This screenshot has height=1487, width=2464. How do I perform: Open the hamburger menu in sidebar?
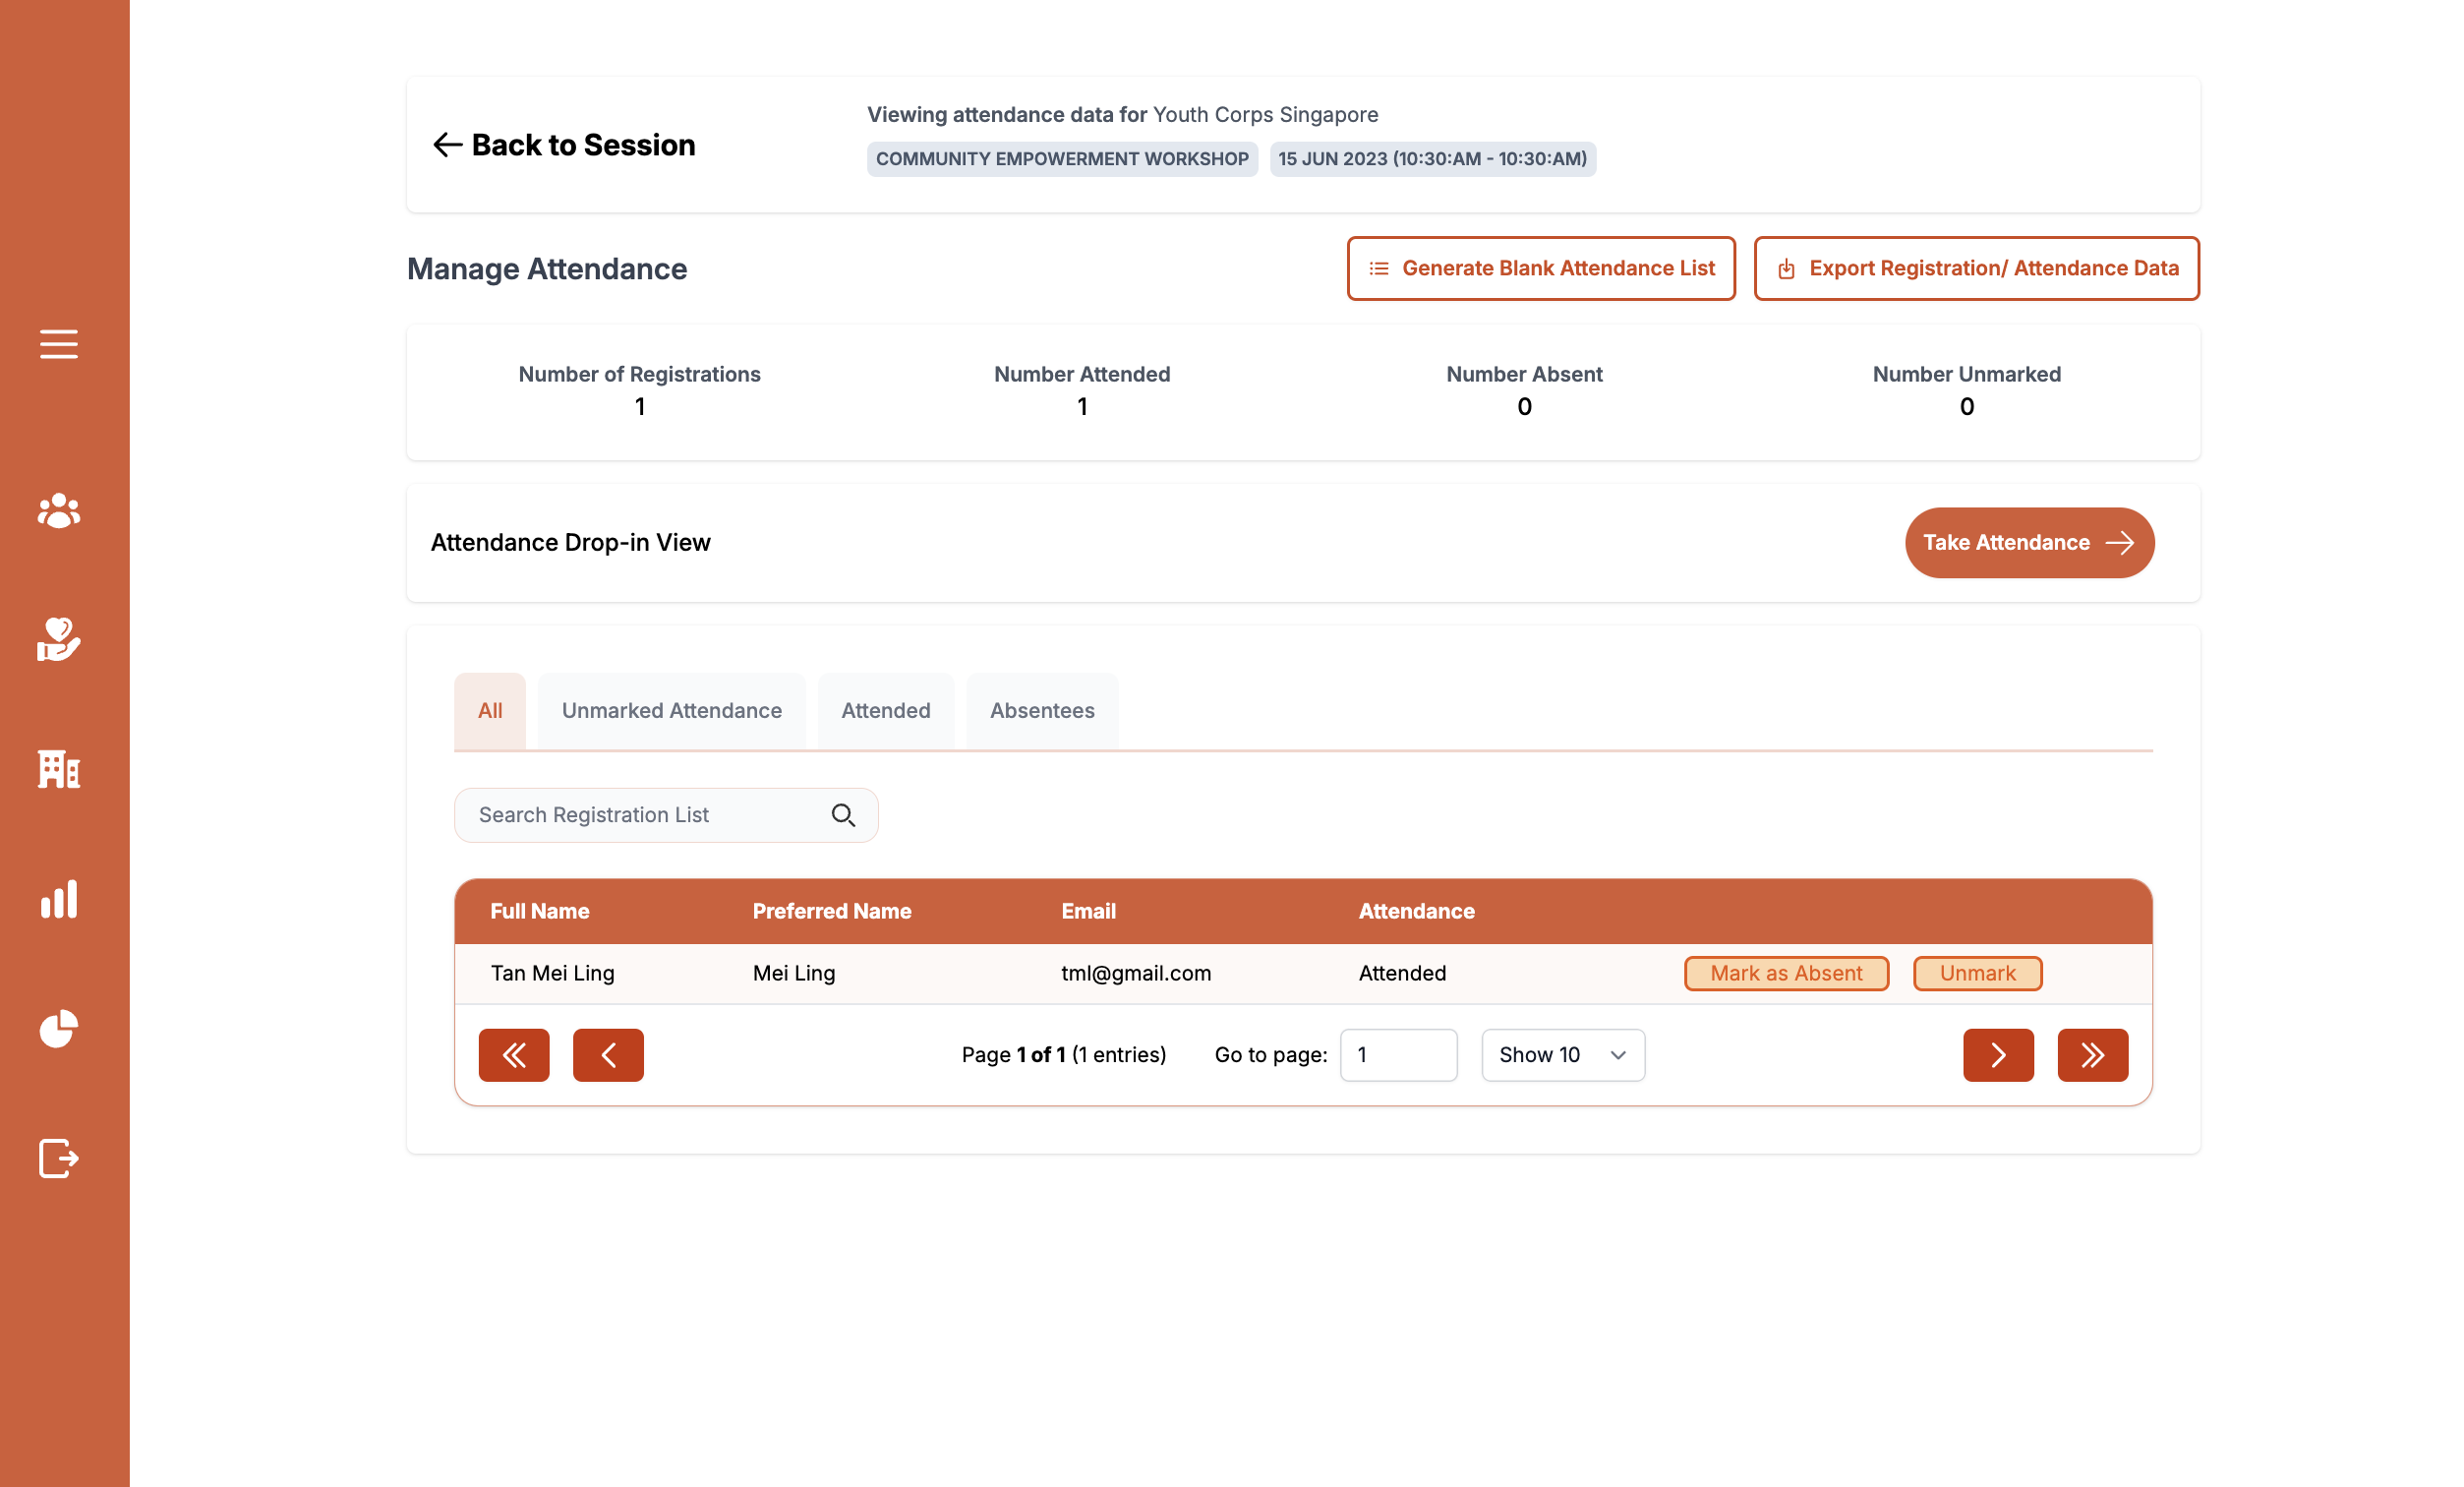coord(59,344)
